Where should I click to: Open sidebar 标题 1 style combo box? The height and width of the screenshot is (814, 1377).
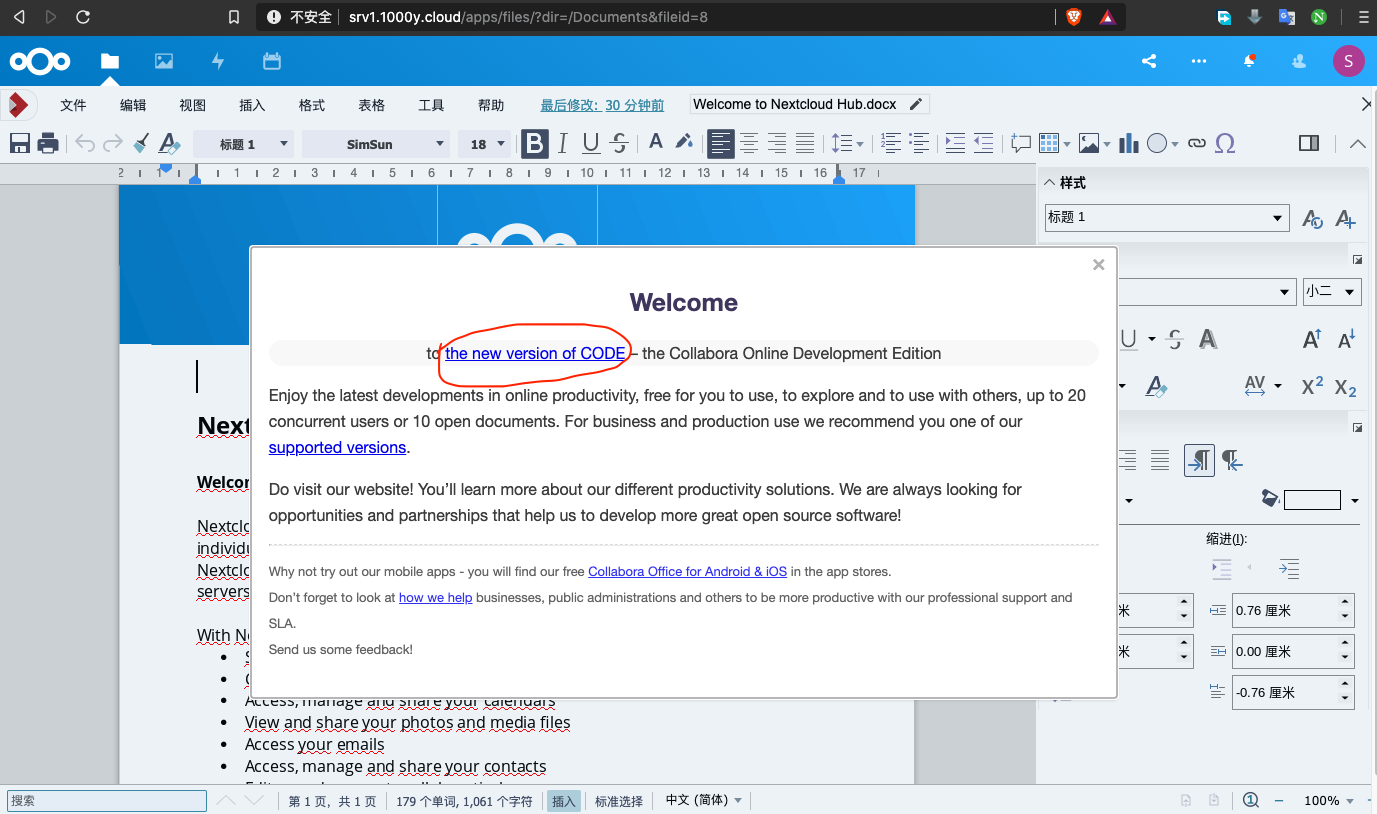[x=1166, y=217]
